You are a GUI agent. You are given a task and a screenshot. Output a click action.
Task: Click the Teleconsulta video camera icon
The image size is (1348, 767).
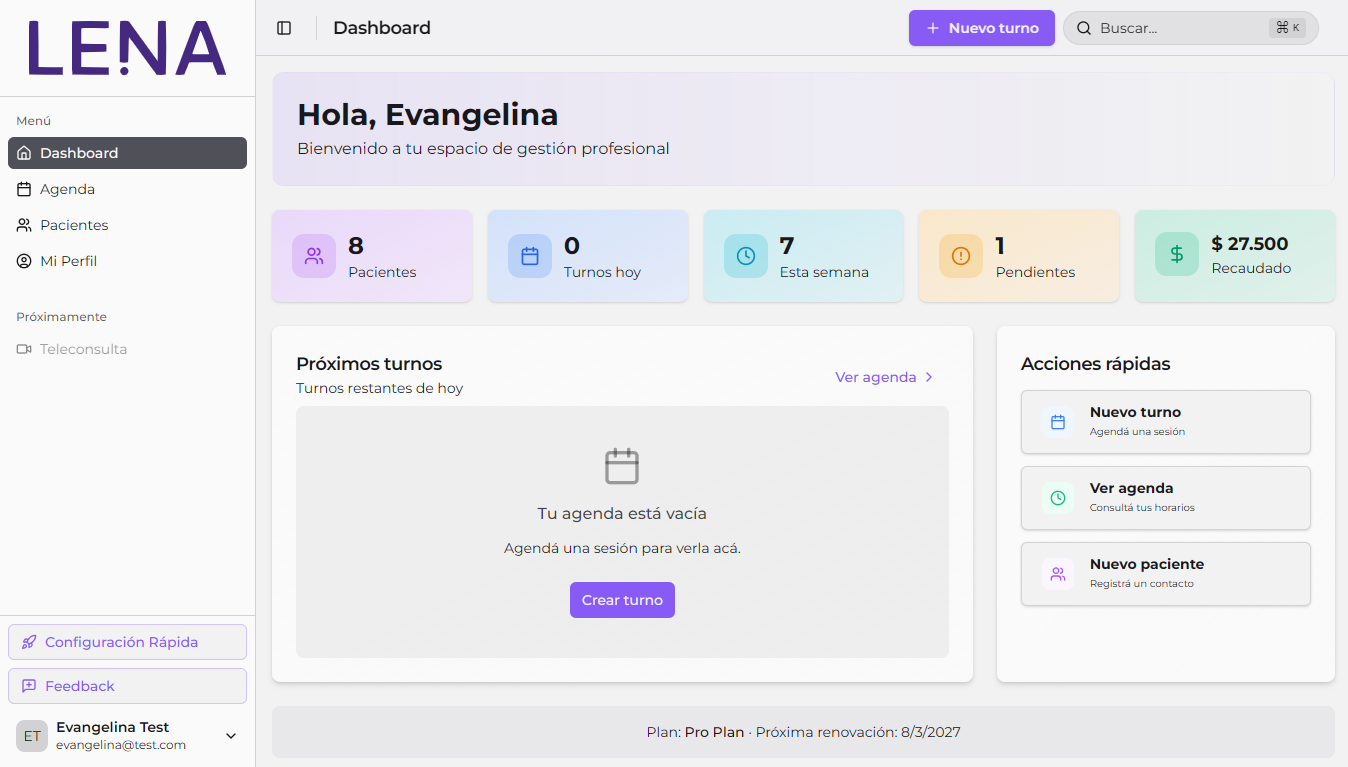pos(24,349)
